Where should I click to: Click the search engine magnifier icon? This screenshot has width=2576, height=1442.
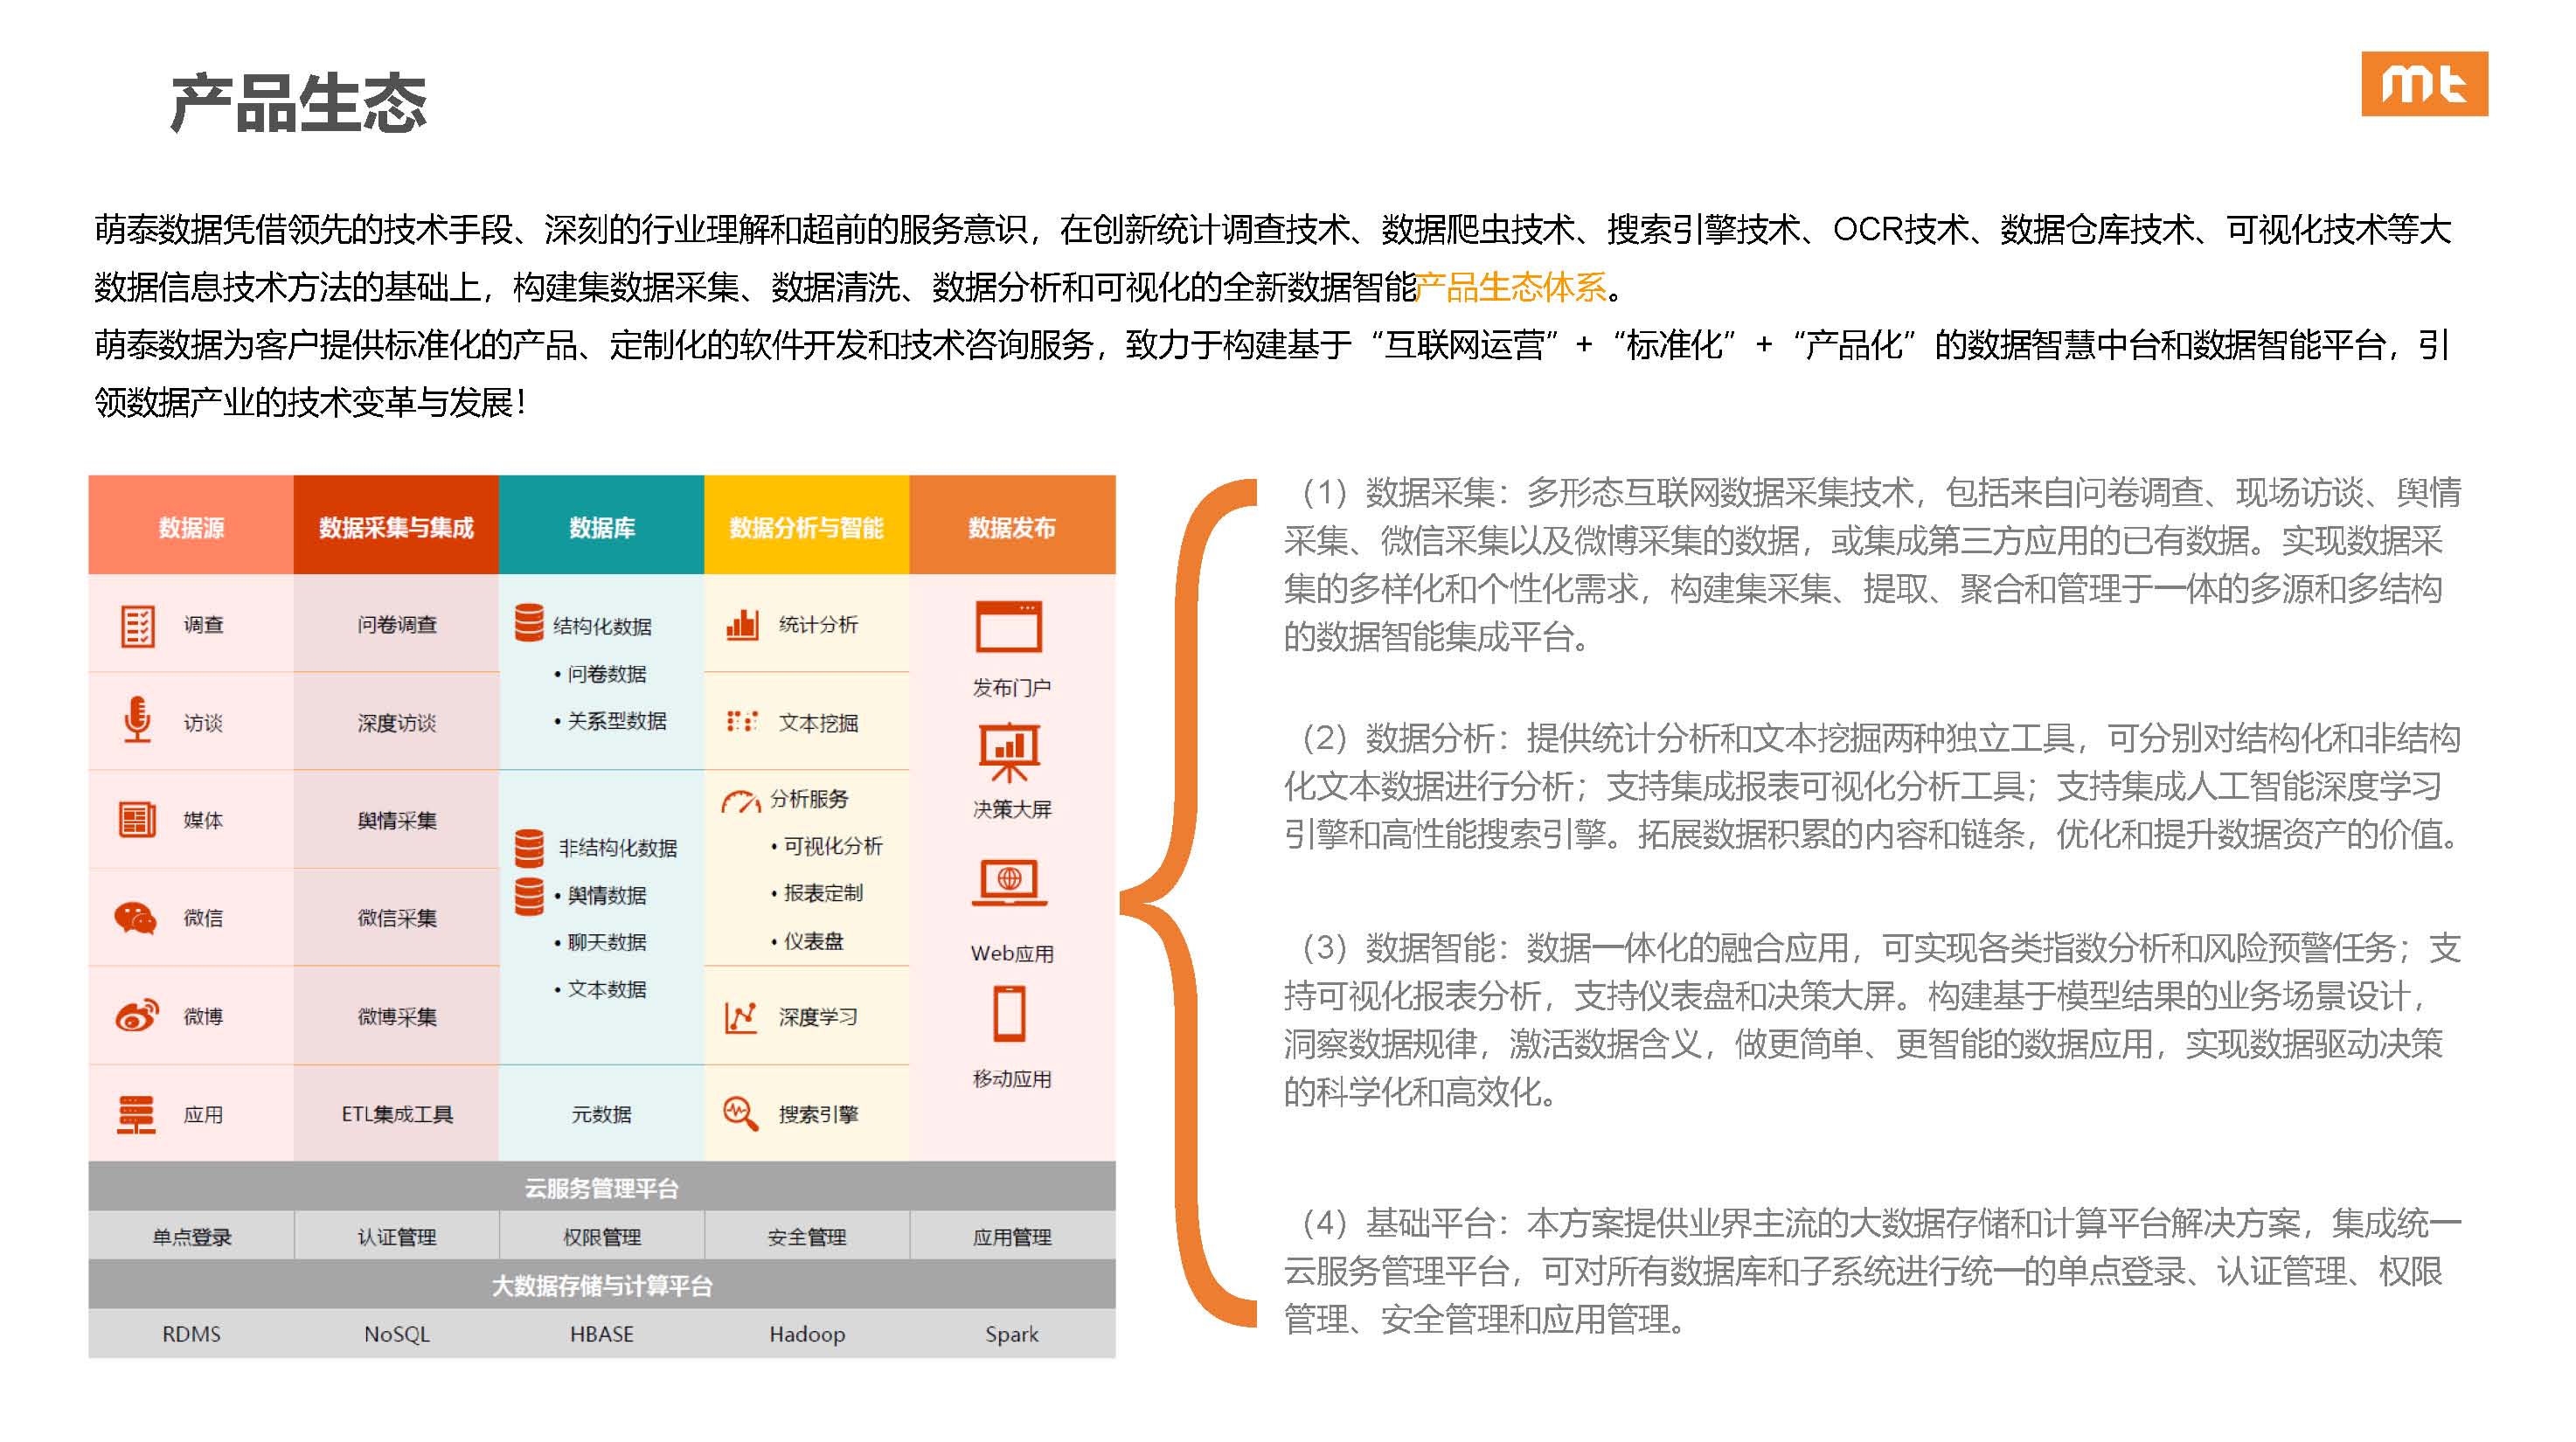740,1113
